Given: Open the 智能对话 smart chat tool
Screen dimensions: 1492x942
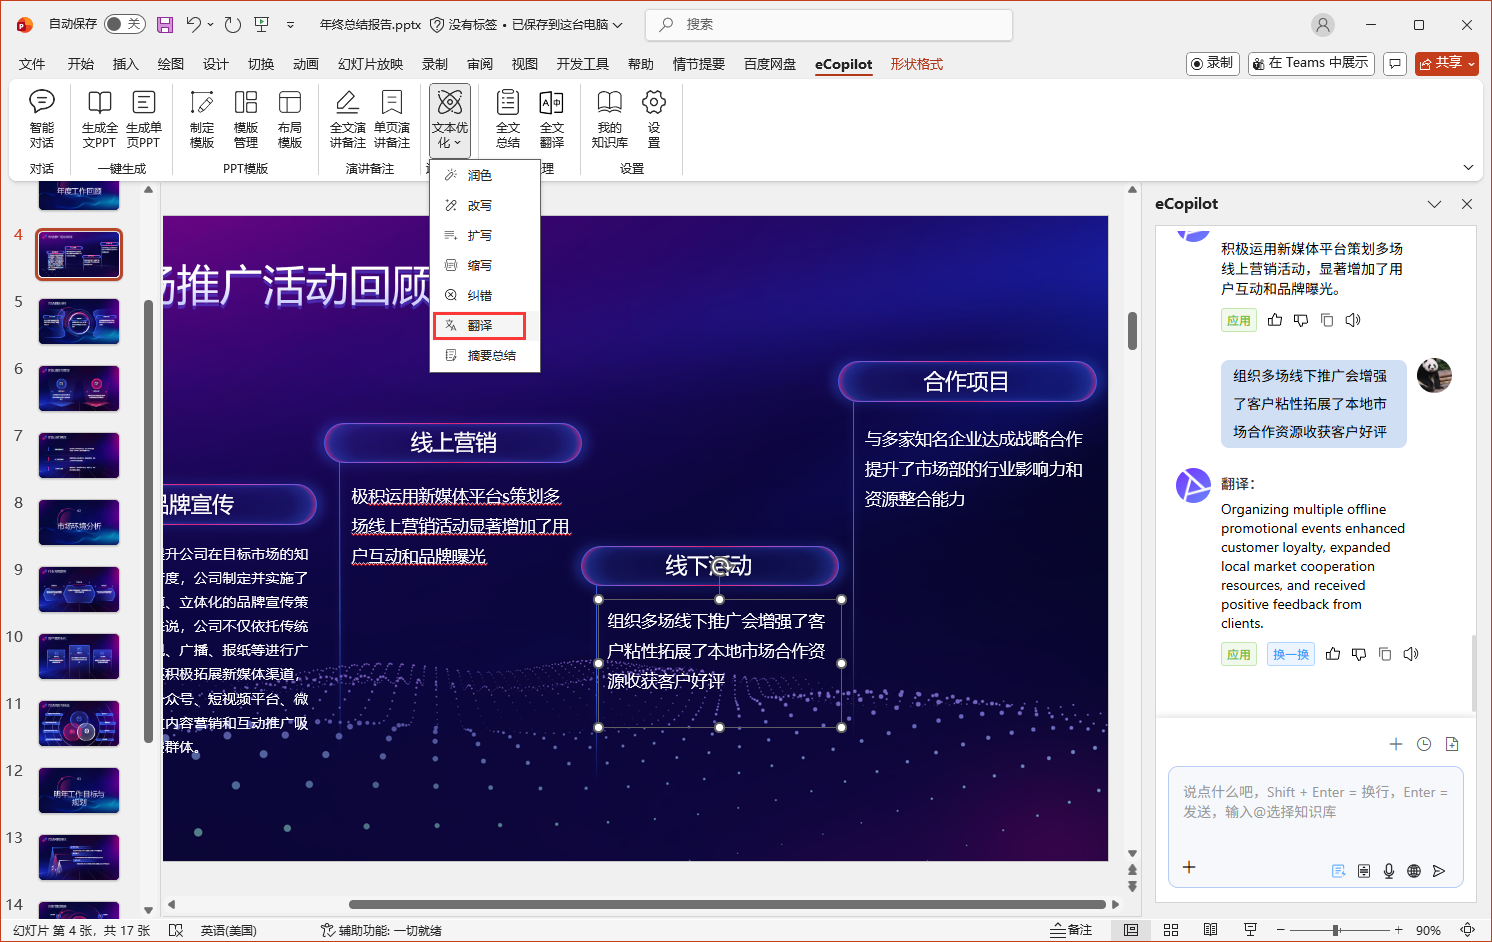Looking at the screenshot, I should [42, 119].
